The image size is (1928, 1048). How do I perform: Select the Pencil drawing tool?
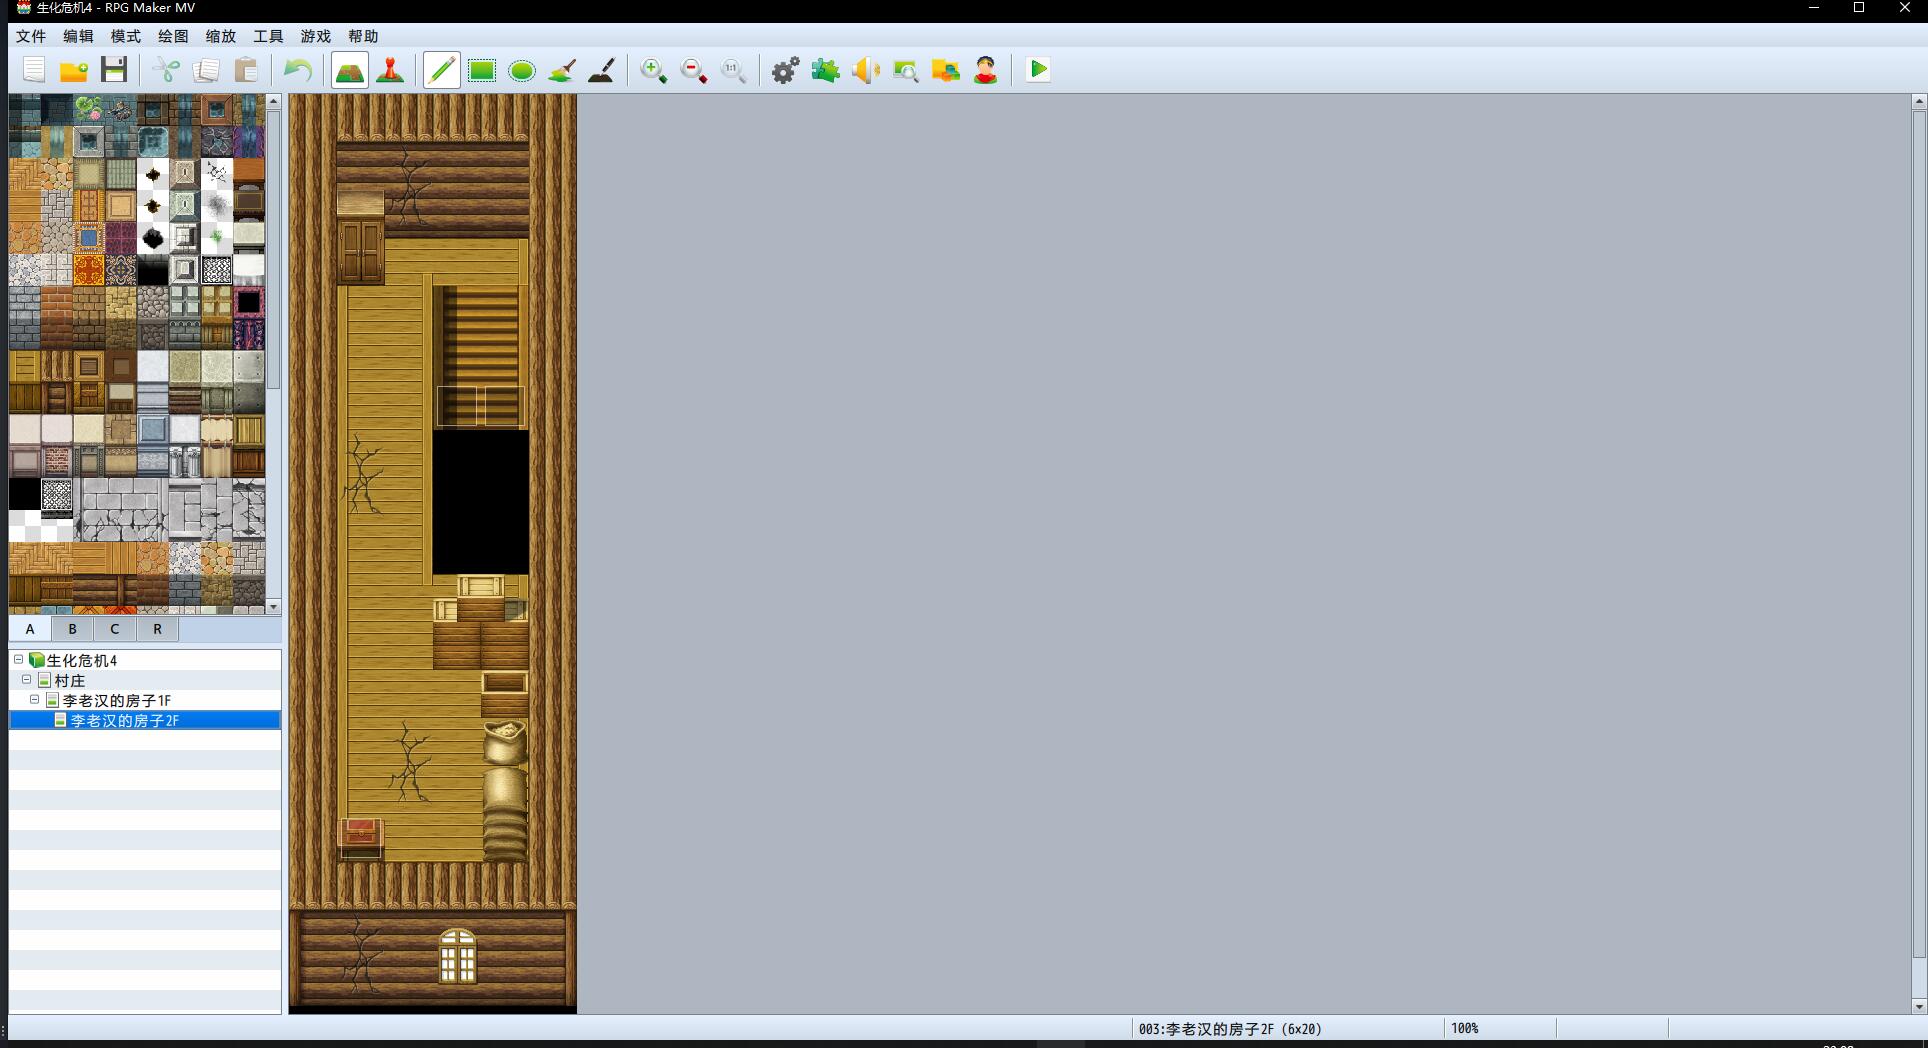coord(441,70)
